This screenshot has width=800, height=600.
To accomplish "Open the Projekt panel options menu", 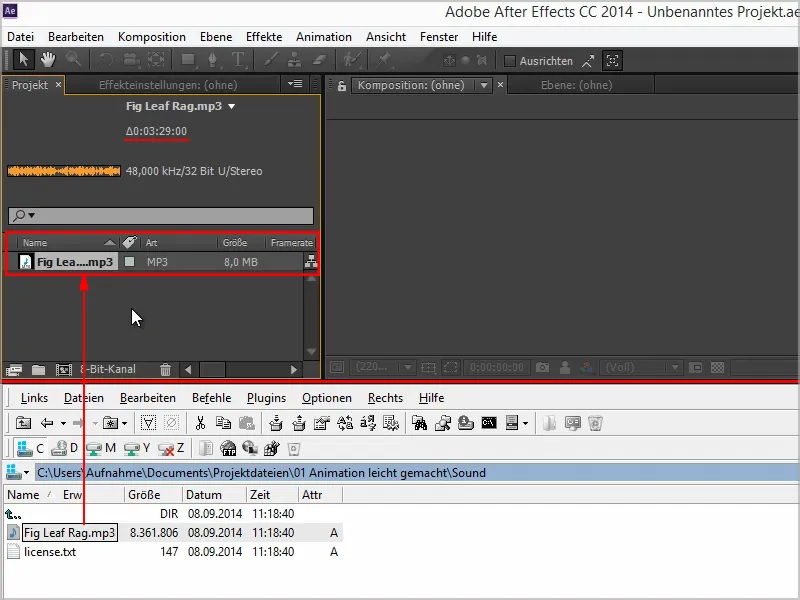I will 295,84.
